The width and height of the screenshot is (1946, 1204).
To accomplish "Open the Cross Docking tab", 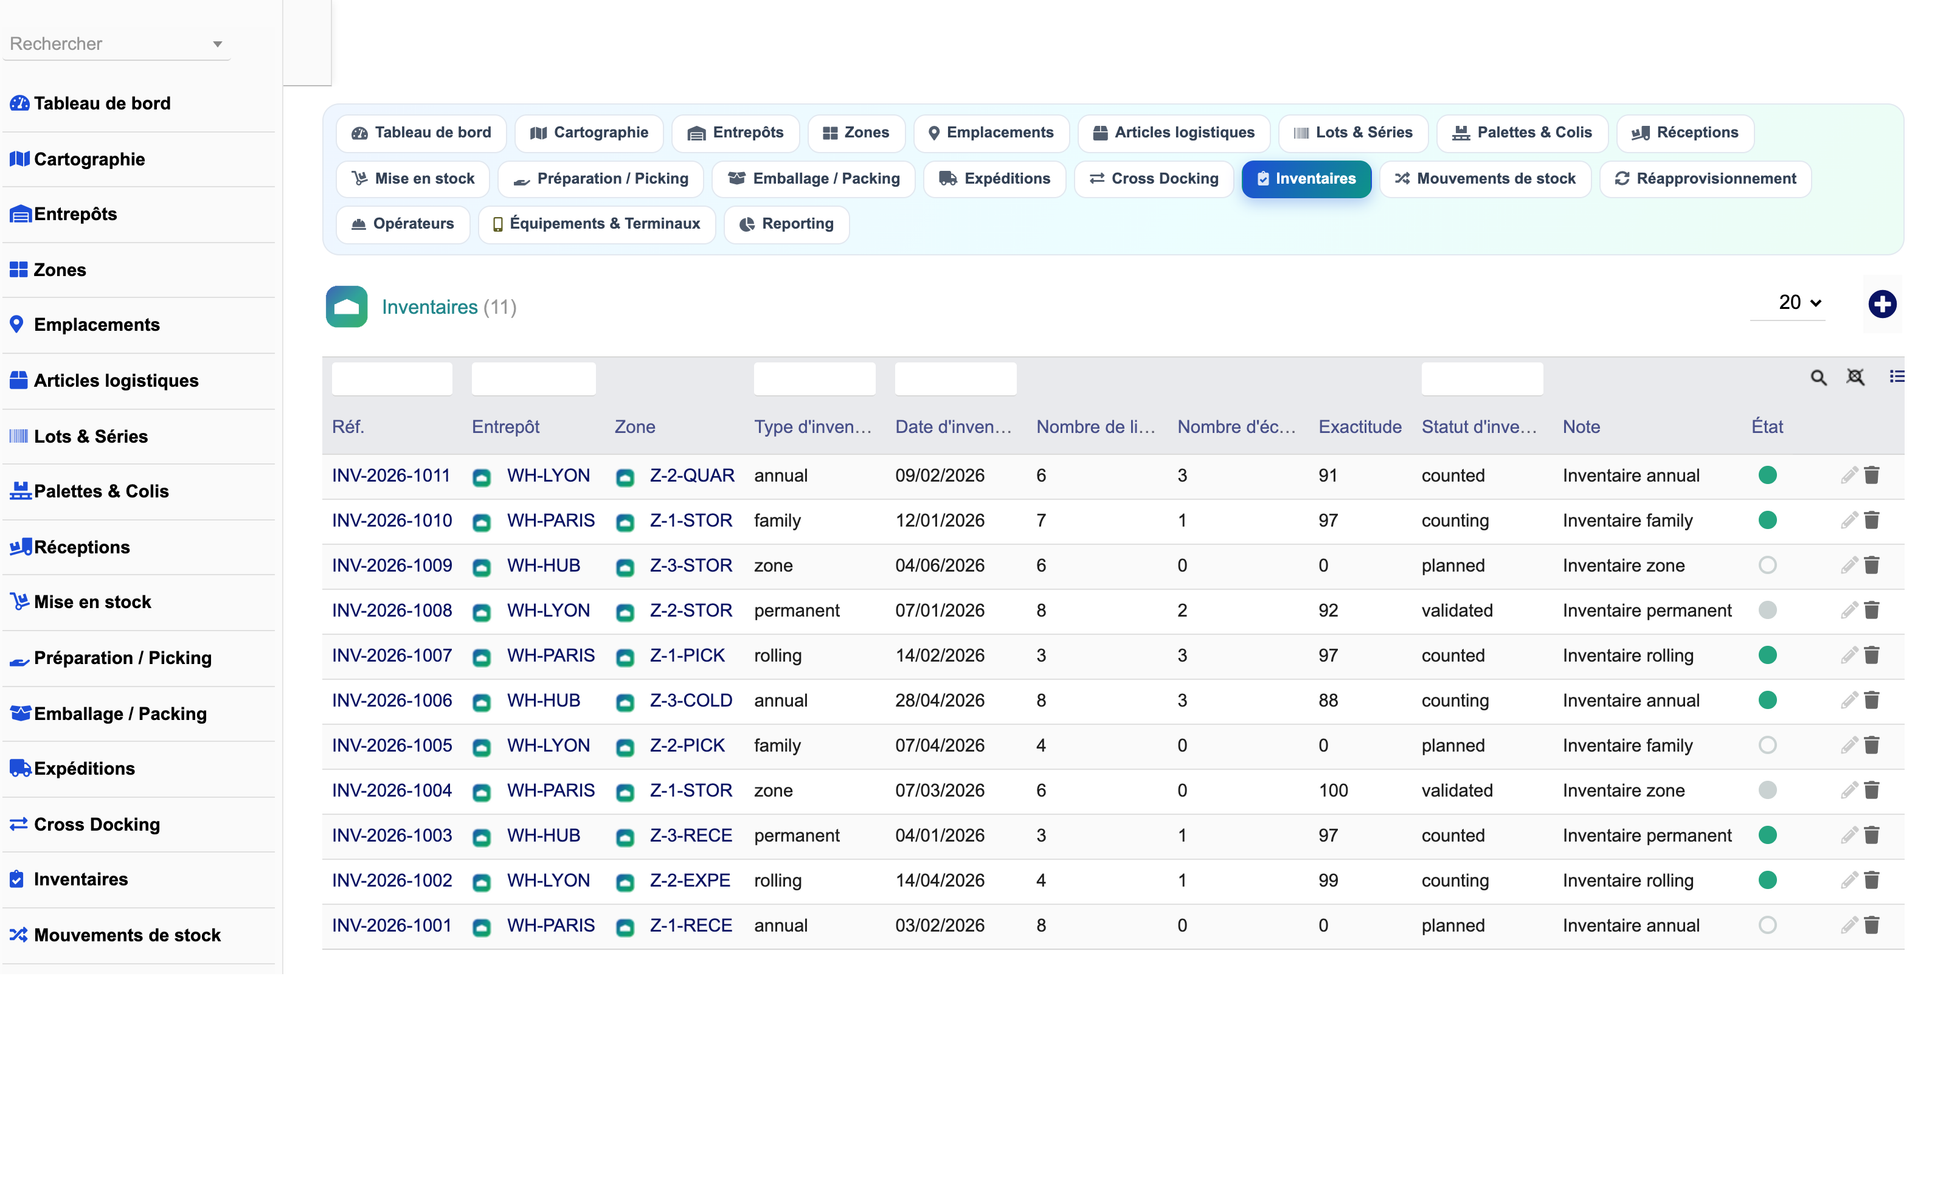I will click(1154, 179).
